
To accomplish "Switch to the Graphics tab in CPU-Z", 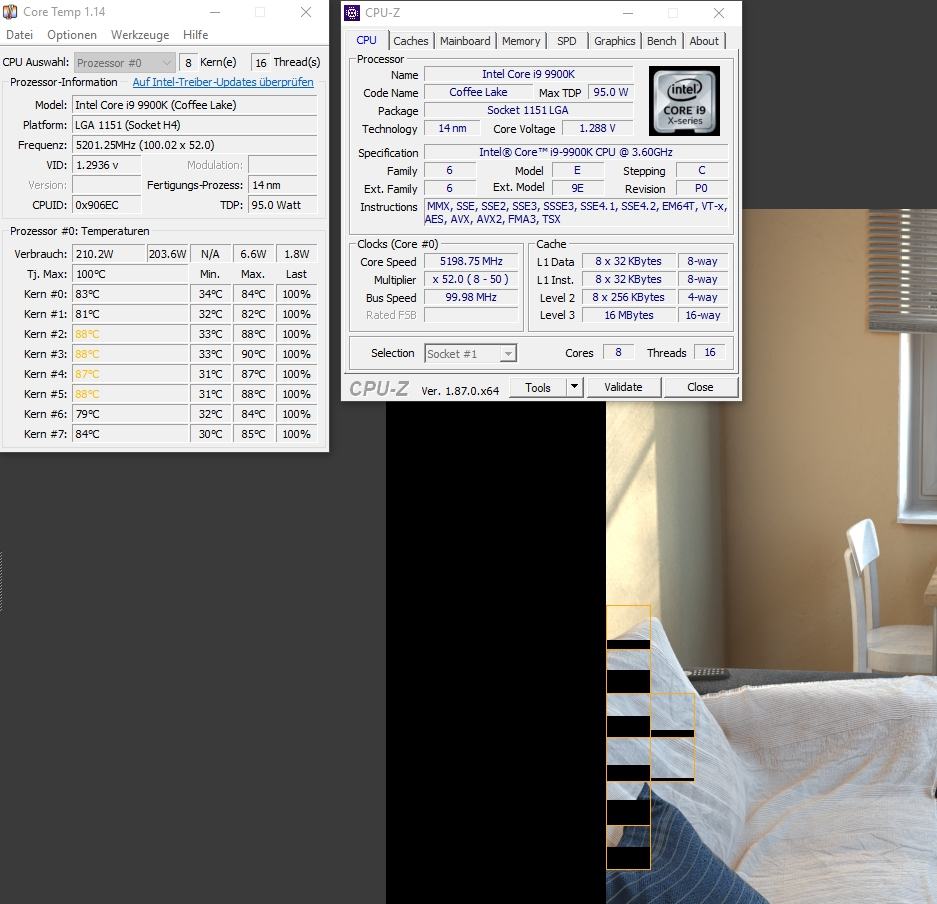I will pyautogui.click(x=614, y=41).
